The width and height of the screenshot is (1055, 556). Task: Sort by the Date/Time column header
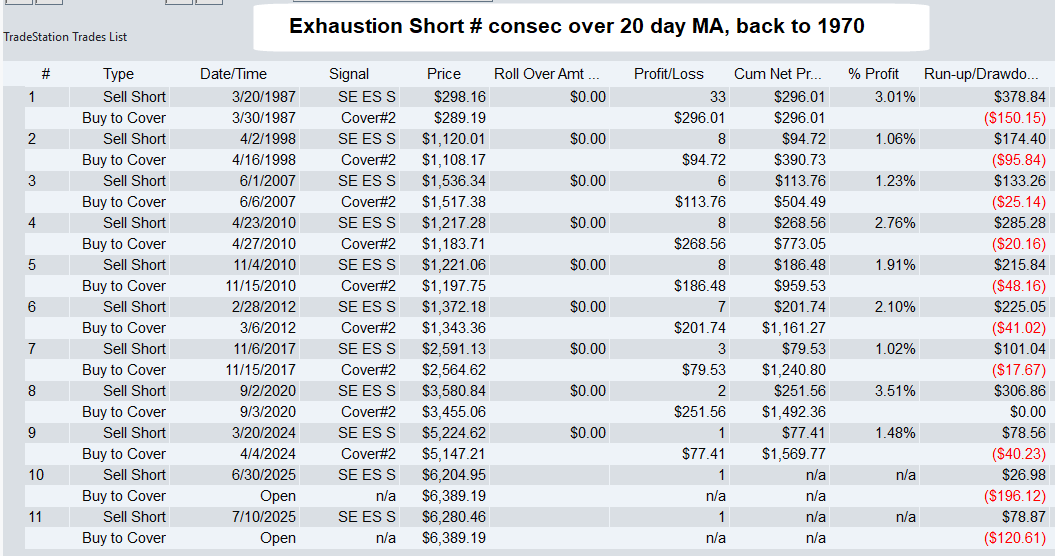click(232, 74)
